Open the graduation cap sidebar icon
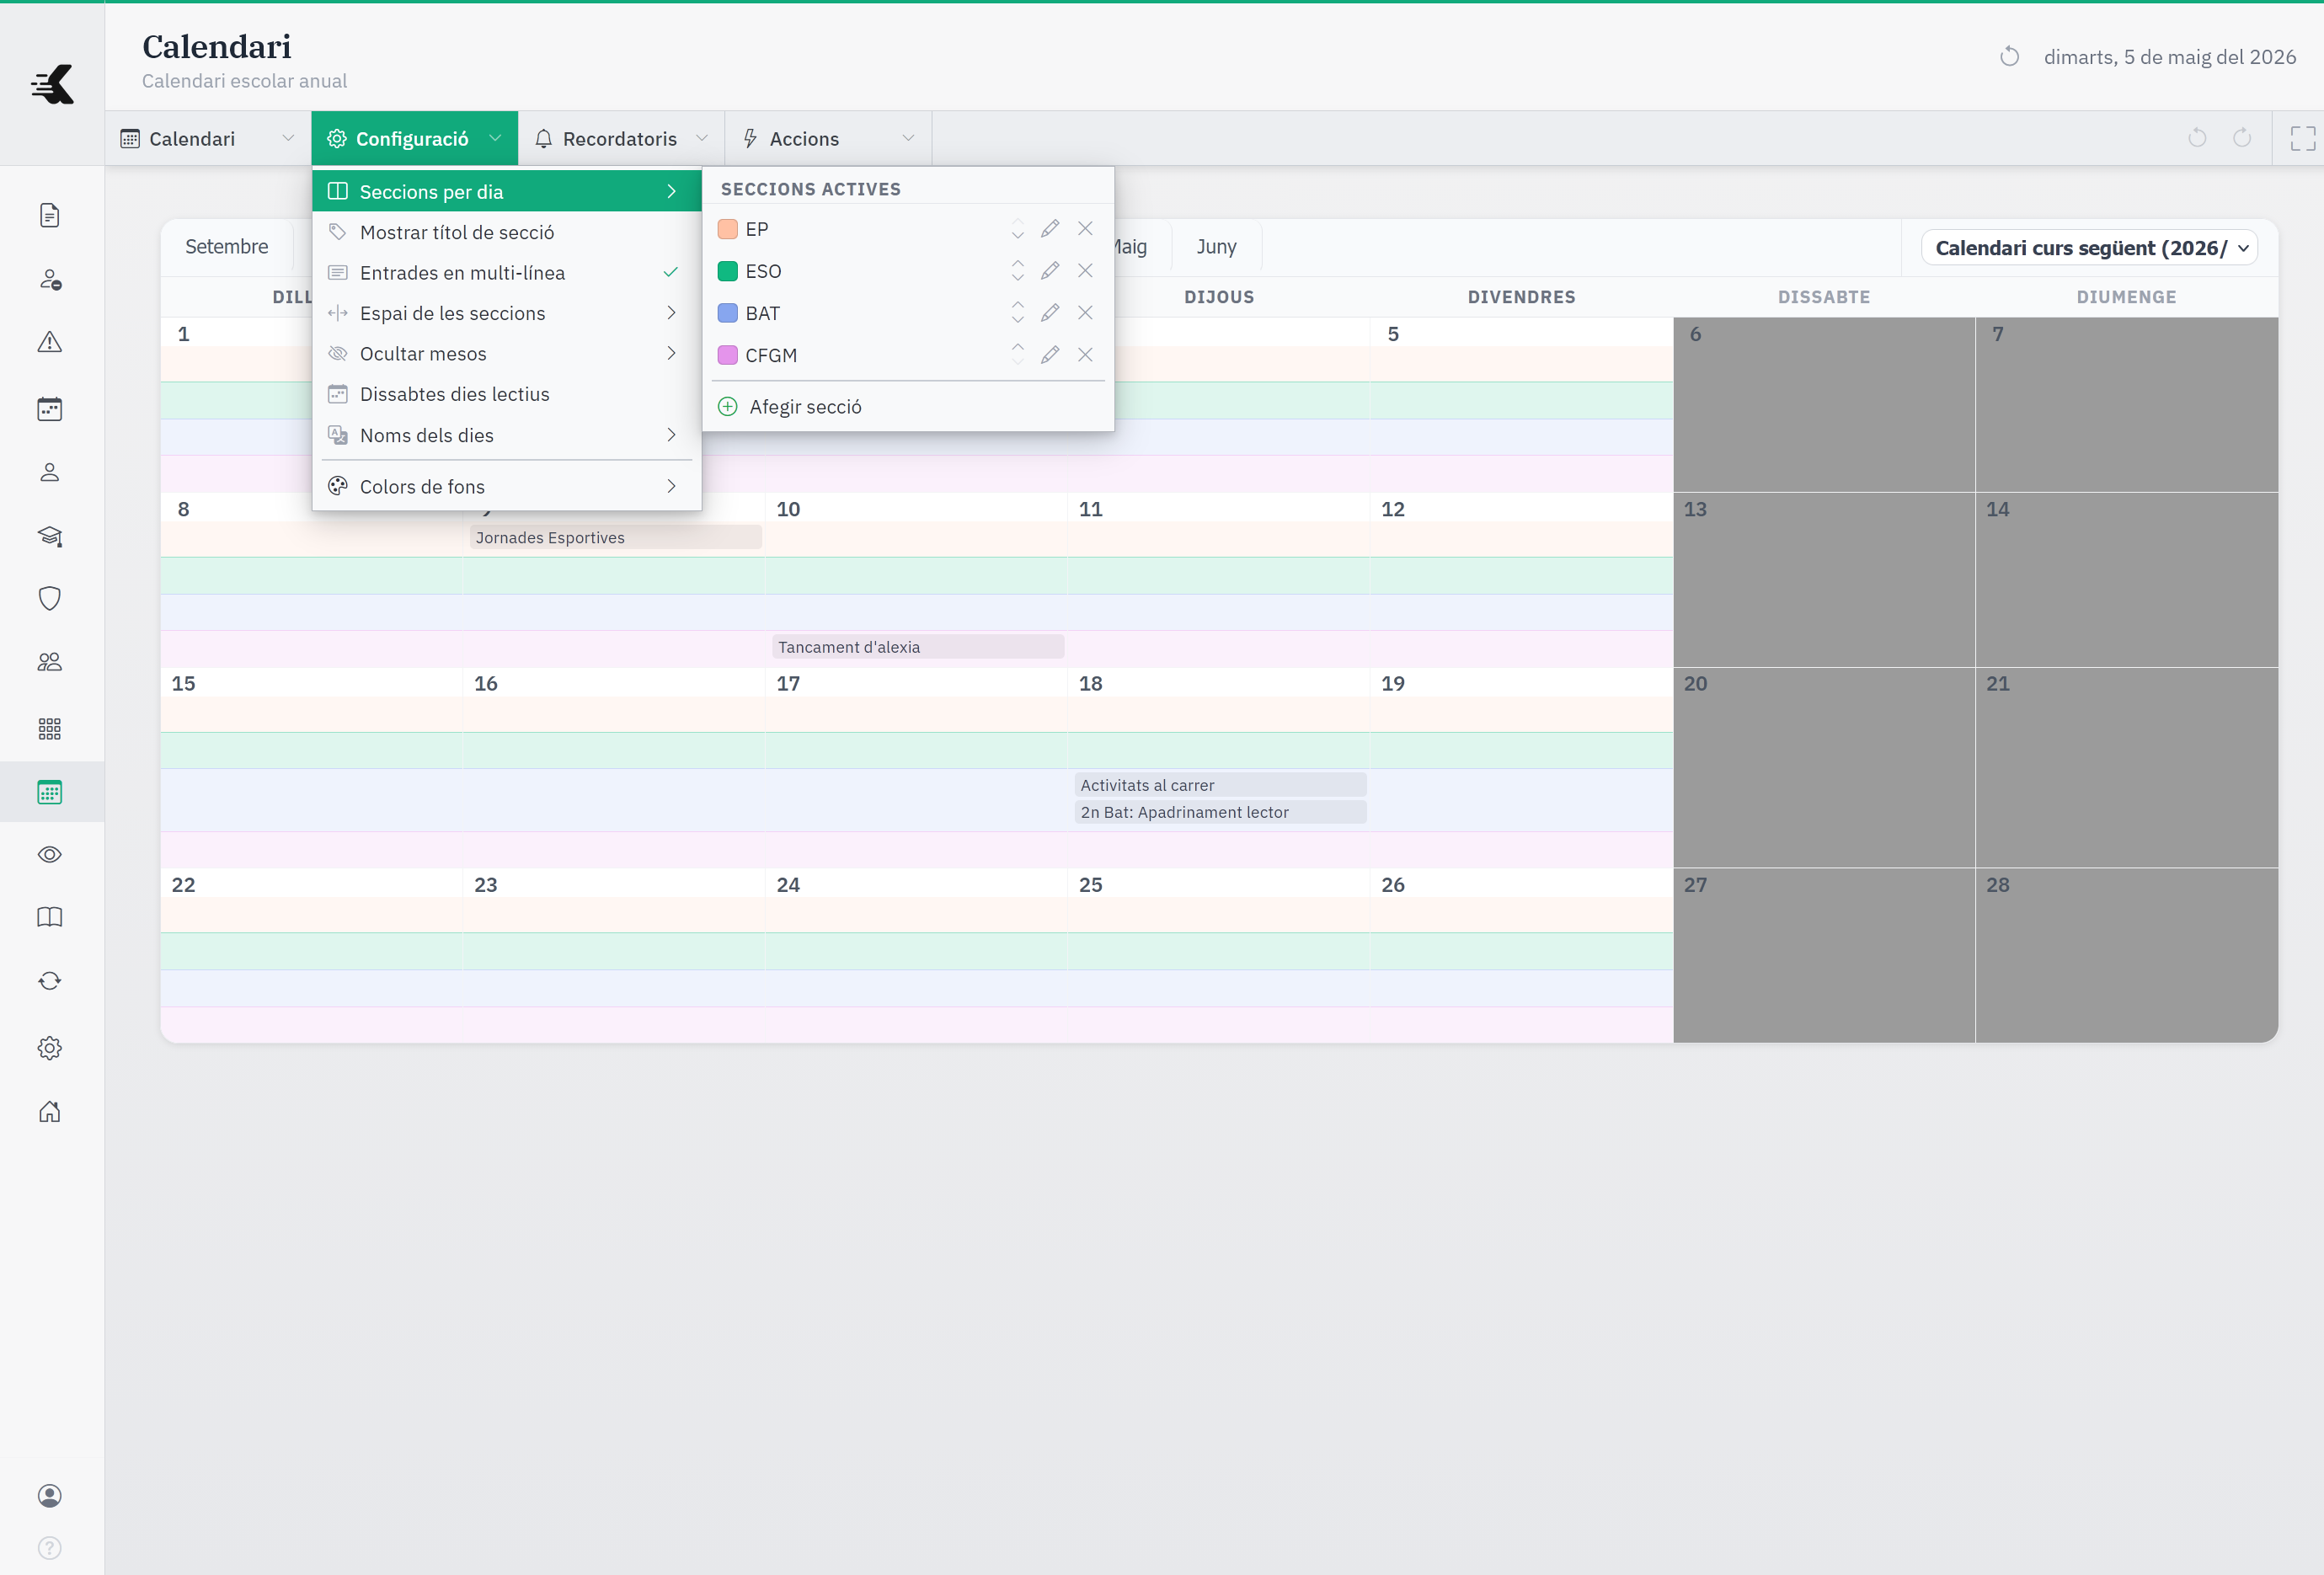 [50, 536]
